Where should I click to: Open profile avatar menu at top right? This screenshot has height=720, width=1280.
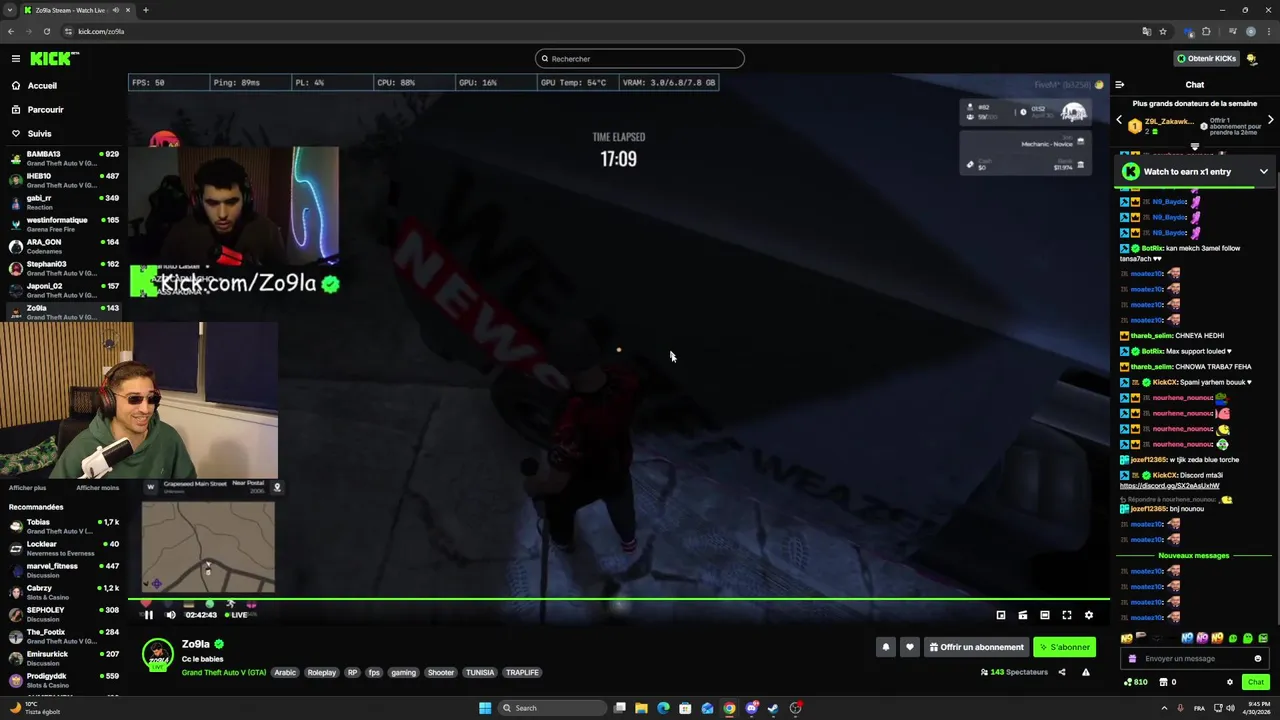point(1252,59)
